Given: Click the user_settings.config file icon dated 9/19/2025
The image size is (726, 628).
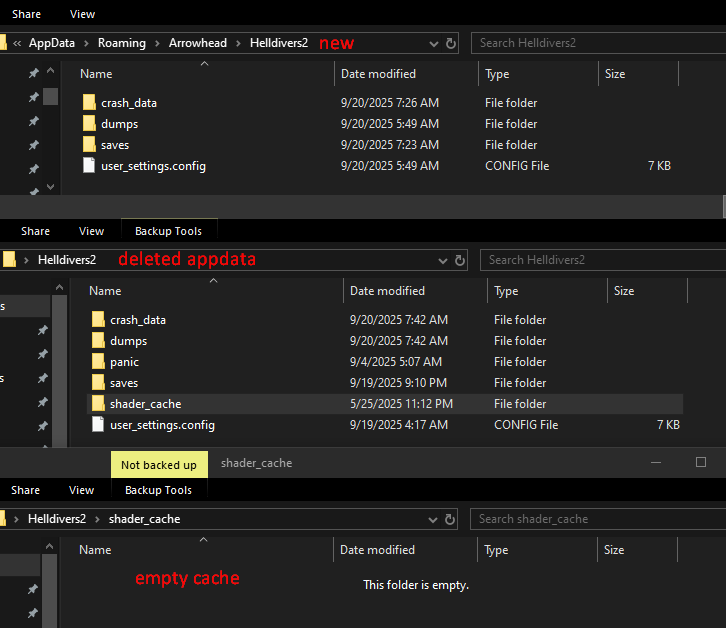Looking at the screenshot, I should click(98, 425).
